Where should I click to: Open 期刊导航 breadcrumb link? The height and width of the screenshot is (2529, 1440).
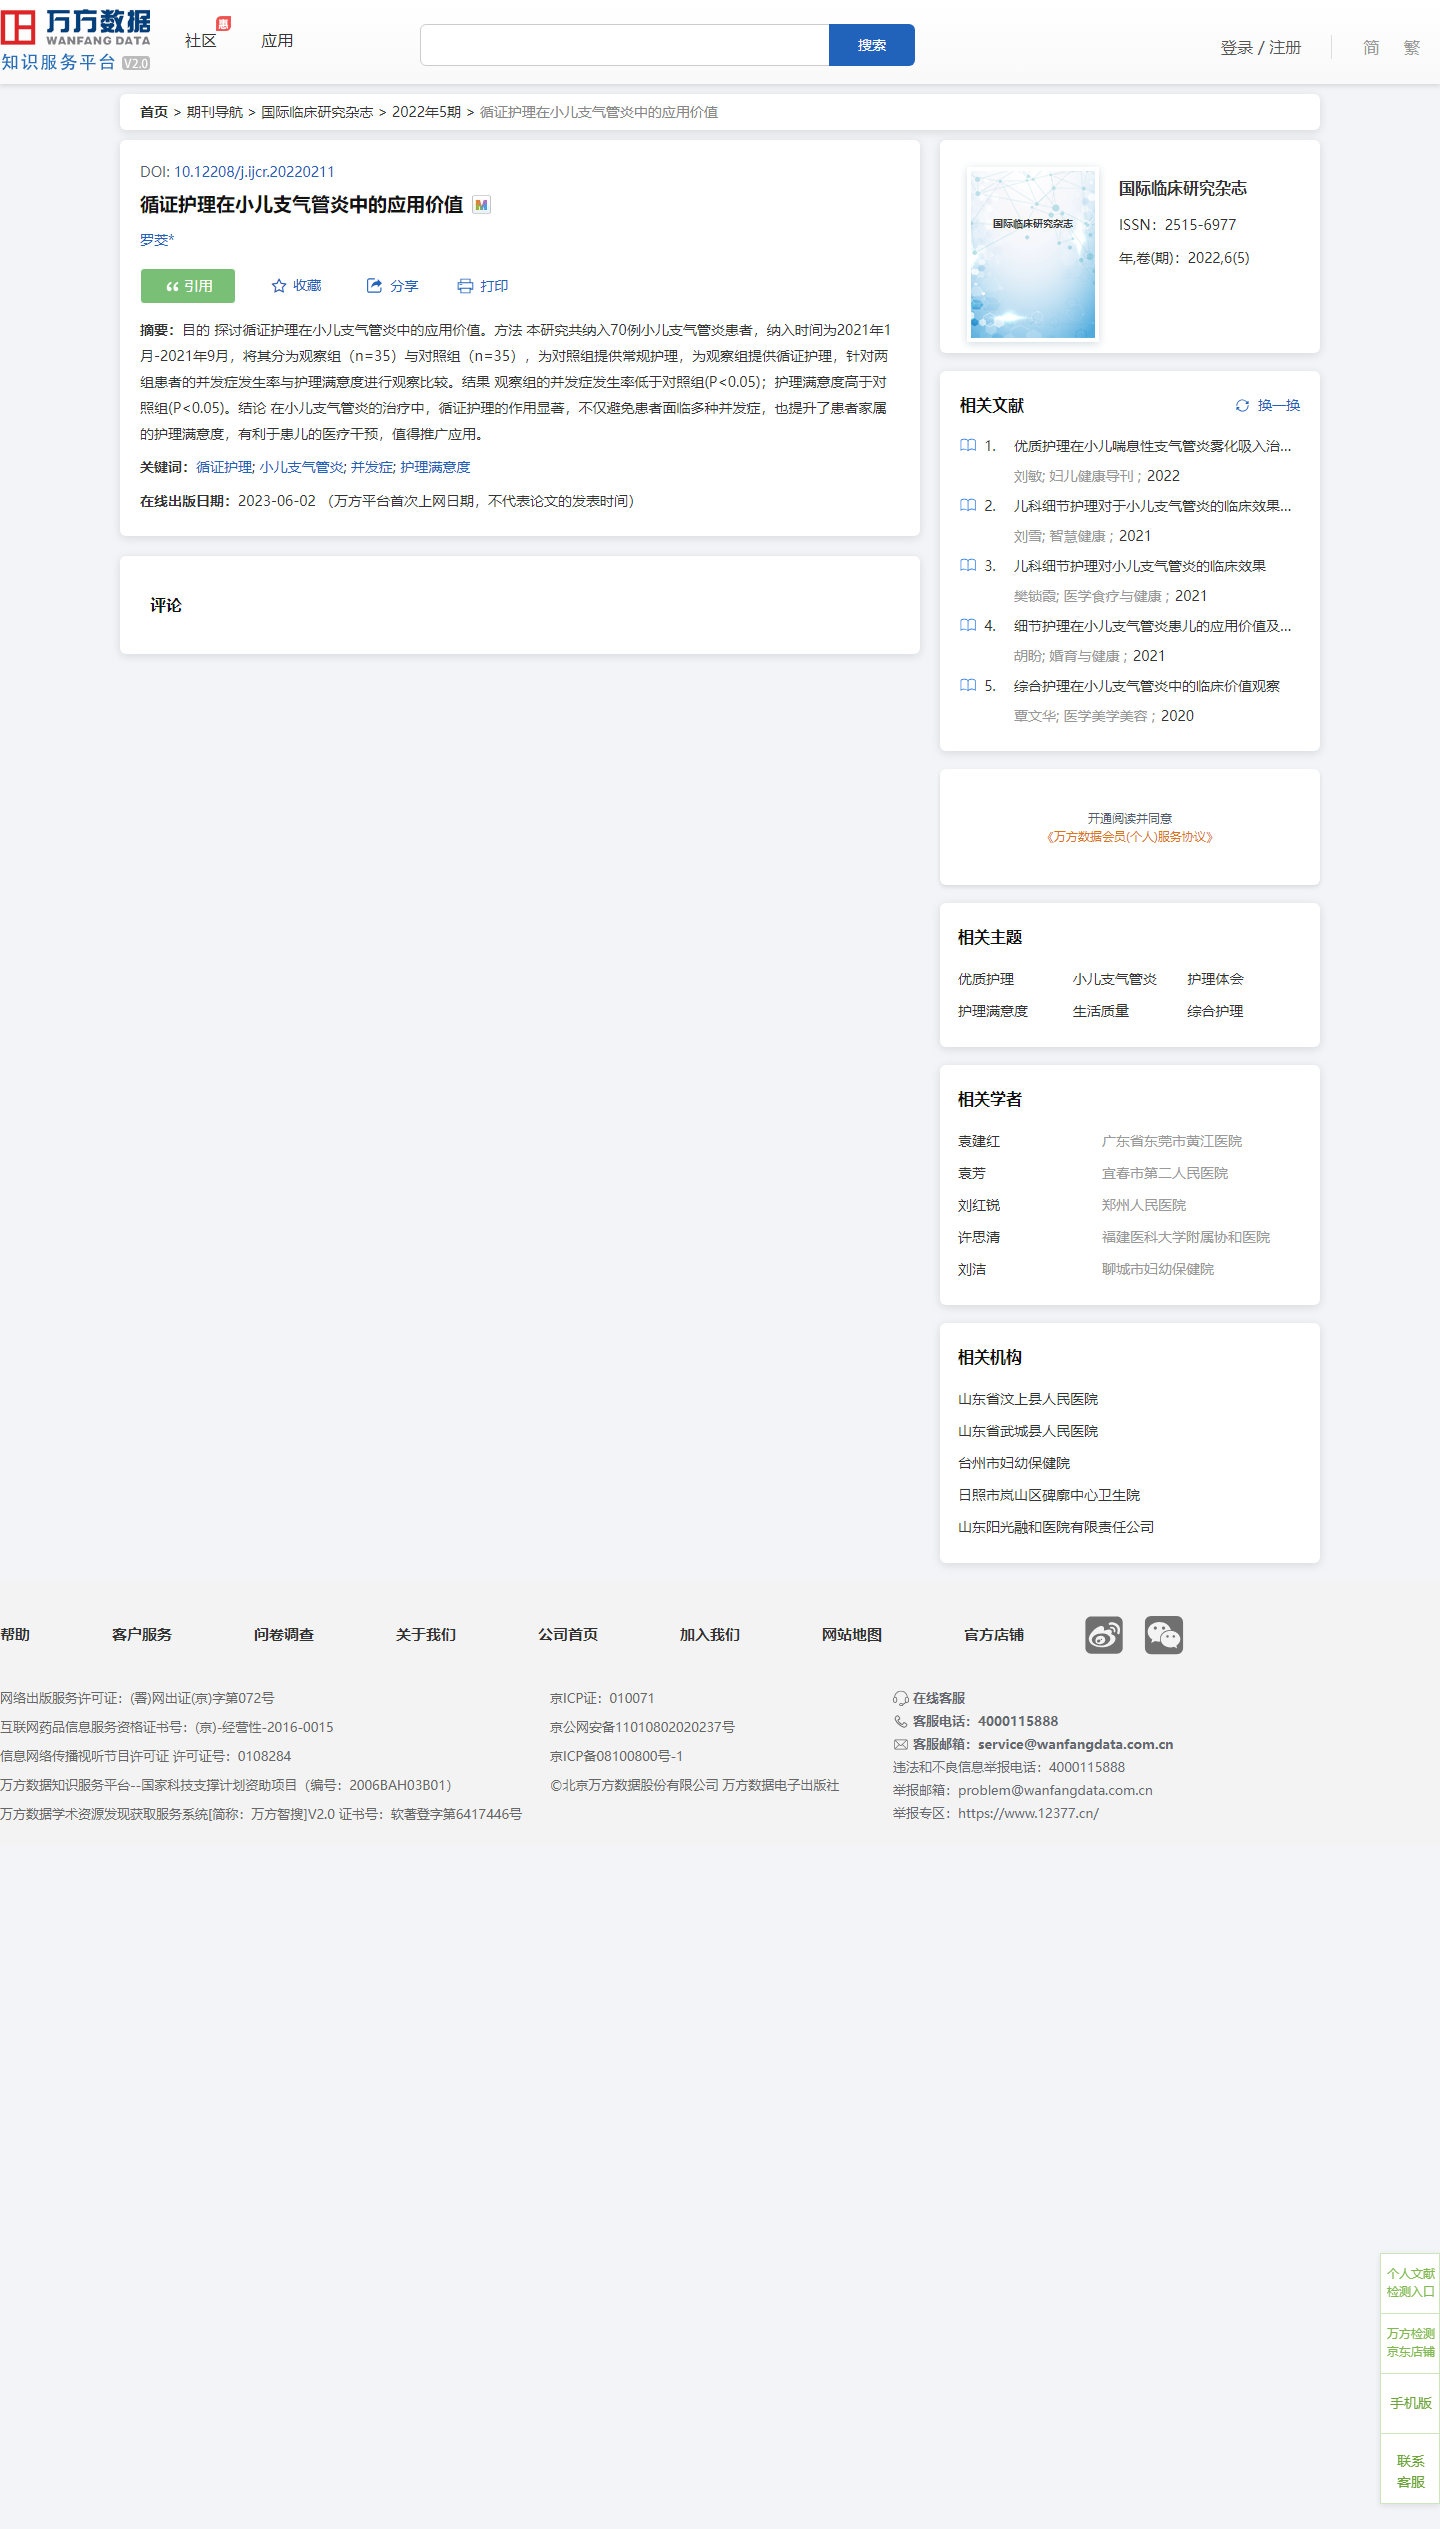click(x=215, y=112)
